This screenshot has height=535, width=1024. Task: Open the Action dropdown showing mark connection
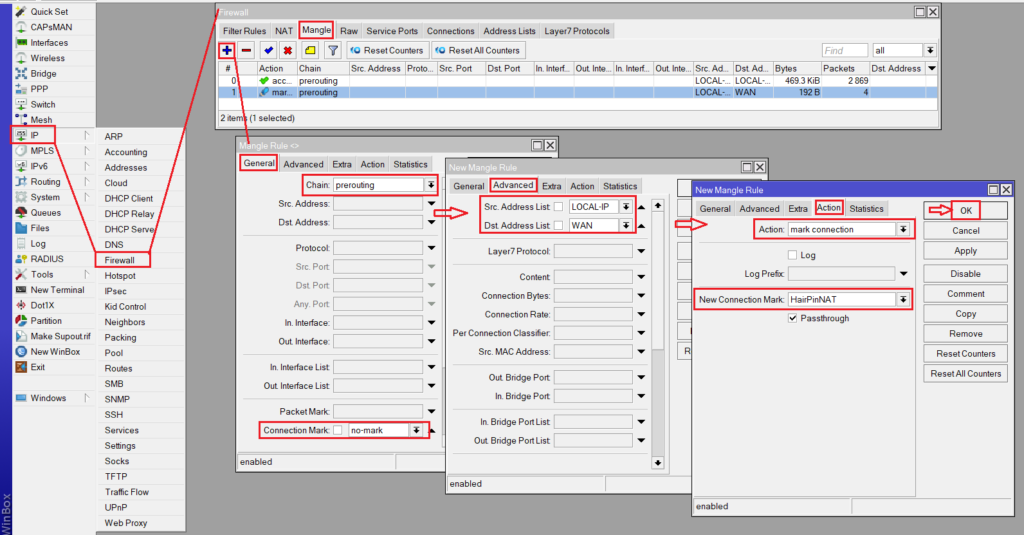(903, 229)
